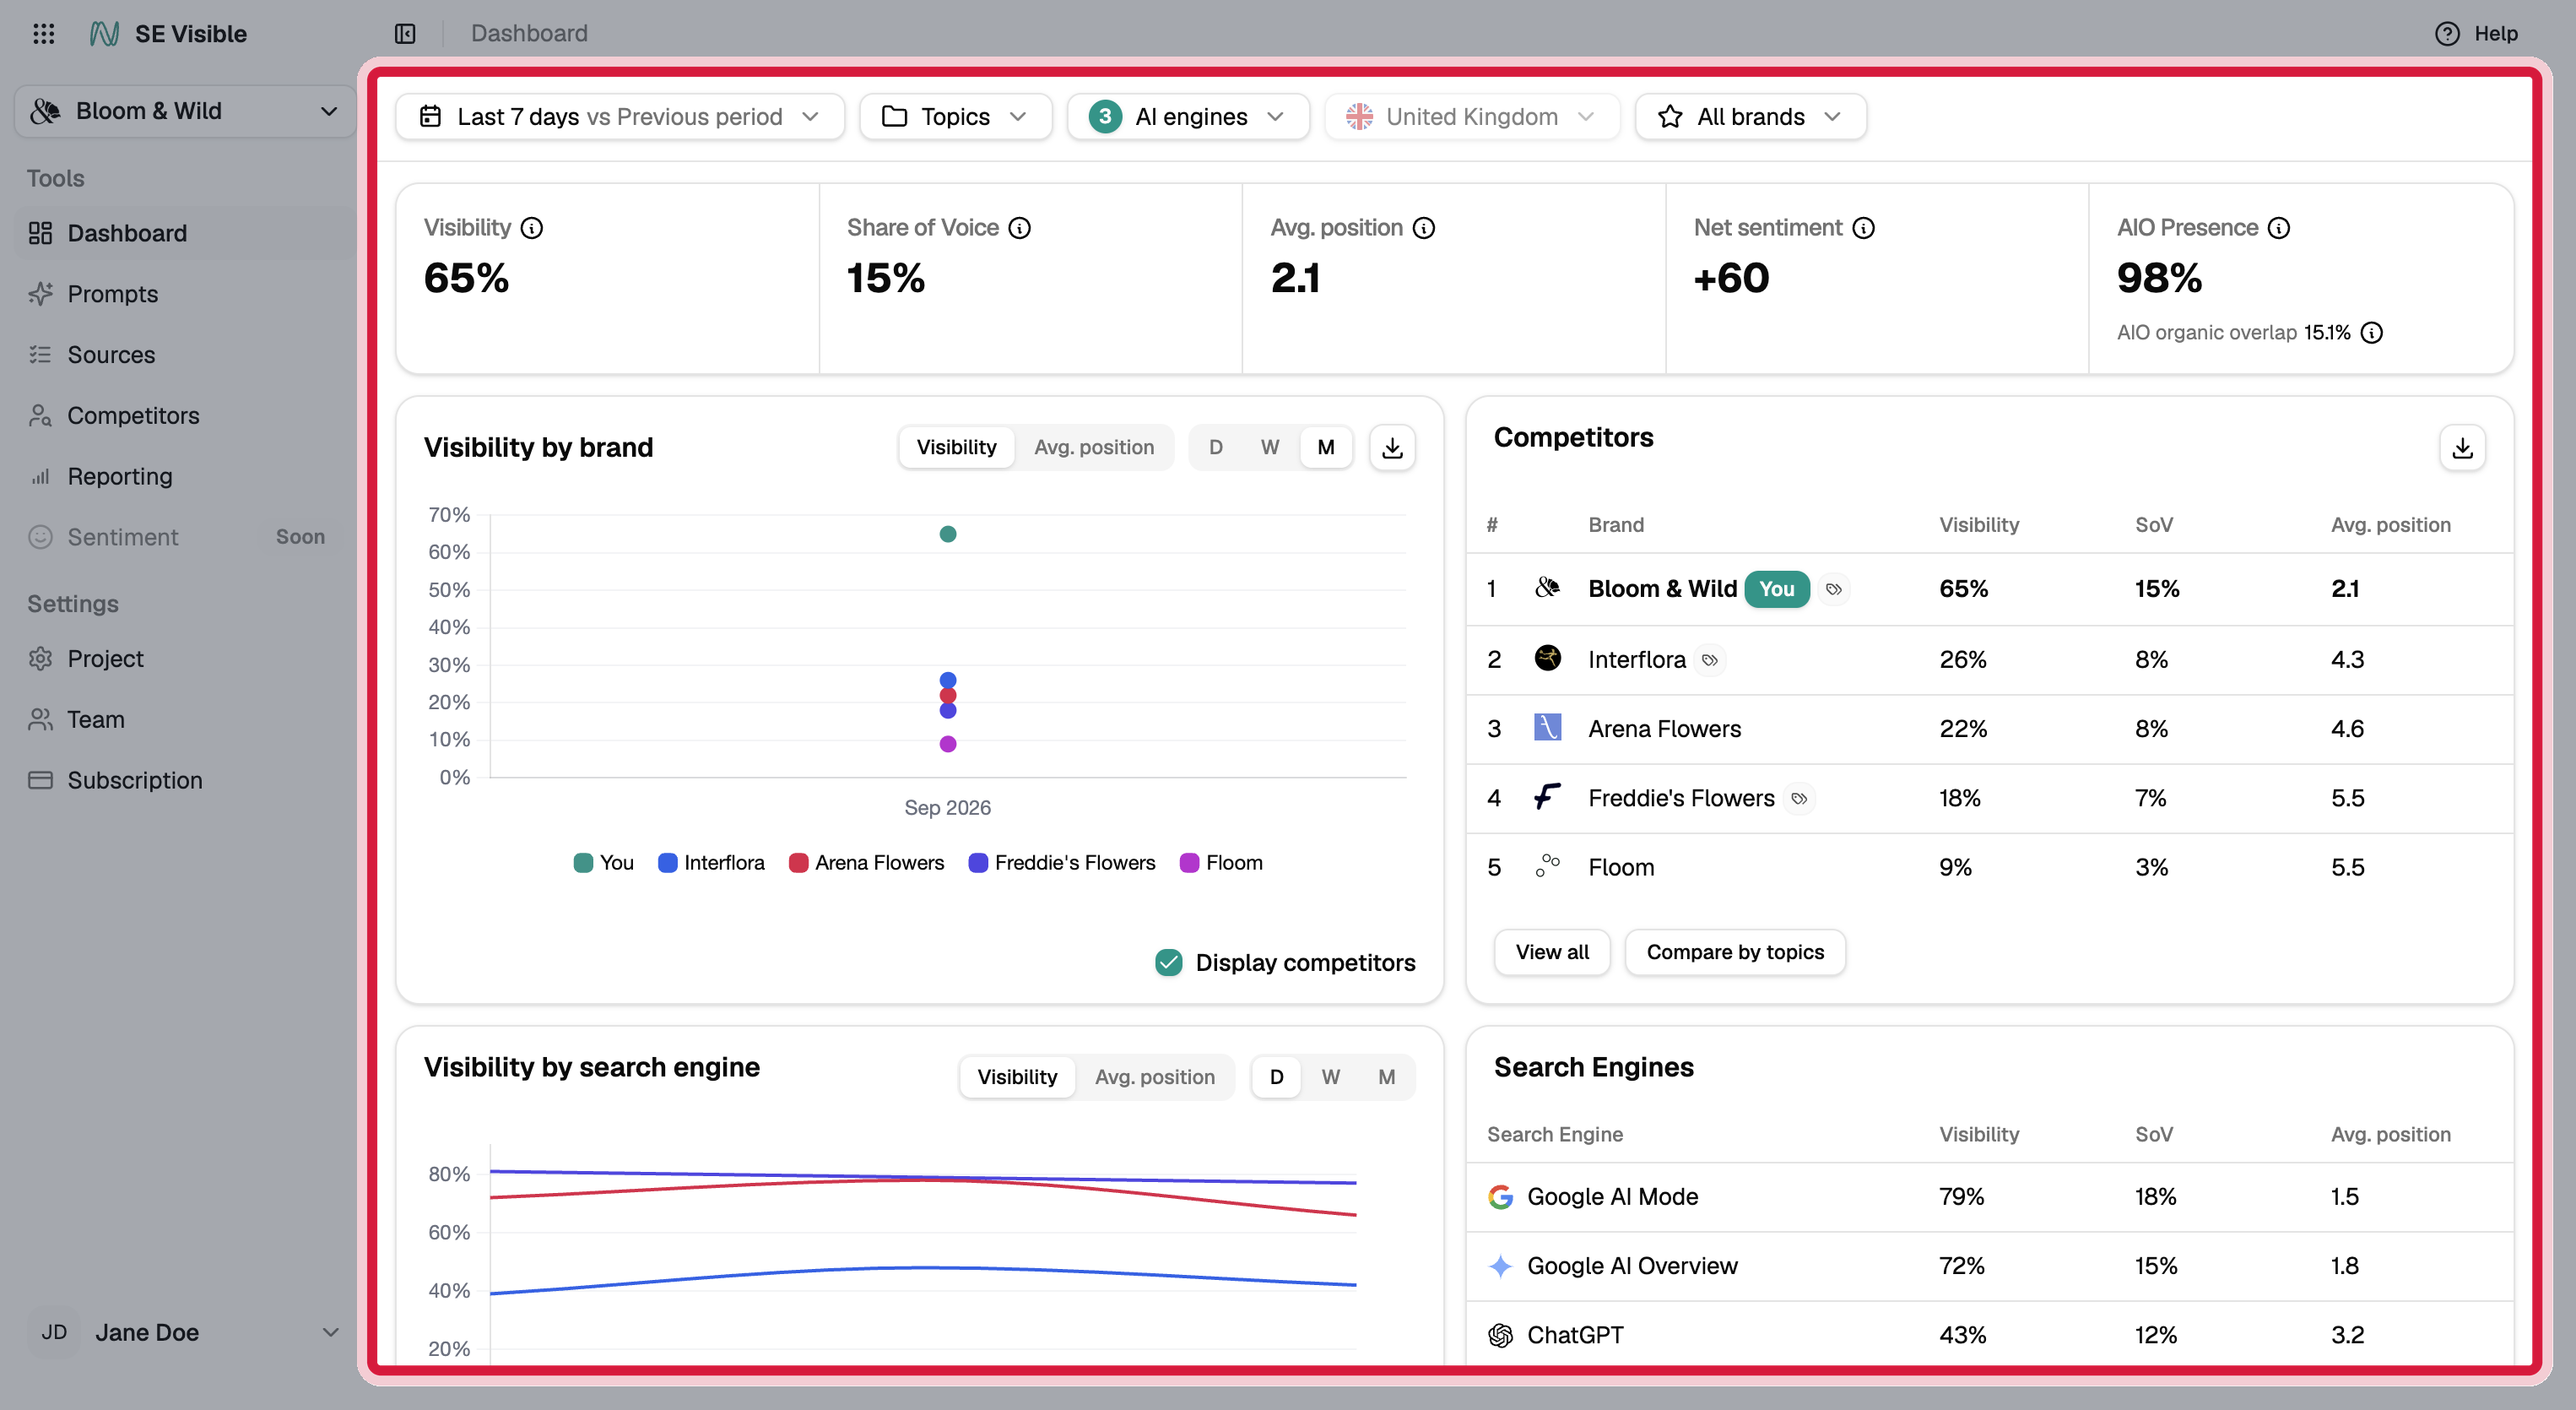This screenshot has width=2576, height=1410.
Task: Click the You badge beside Bloom & Wild
Action: [x=1777, y=590]
